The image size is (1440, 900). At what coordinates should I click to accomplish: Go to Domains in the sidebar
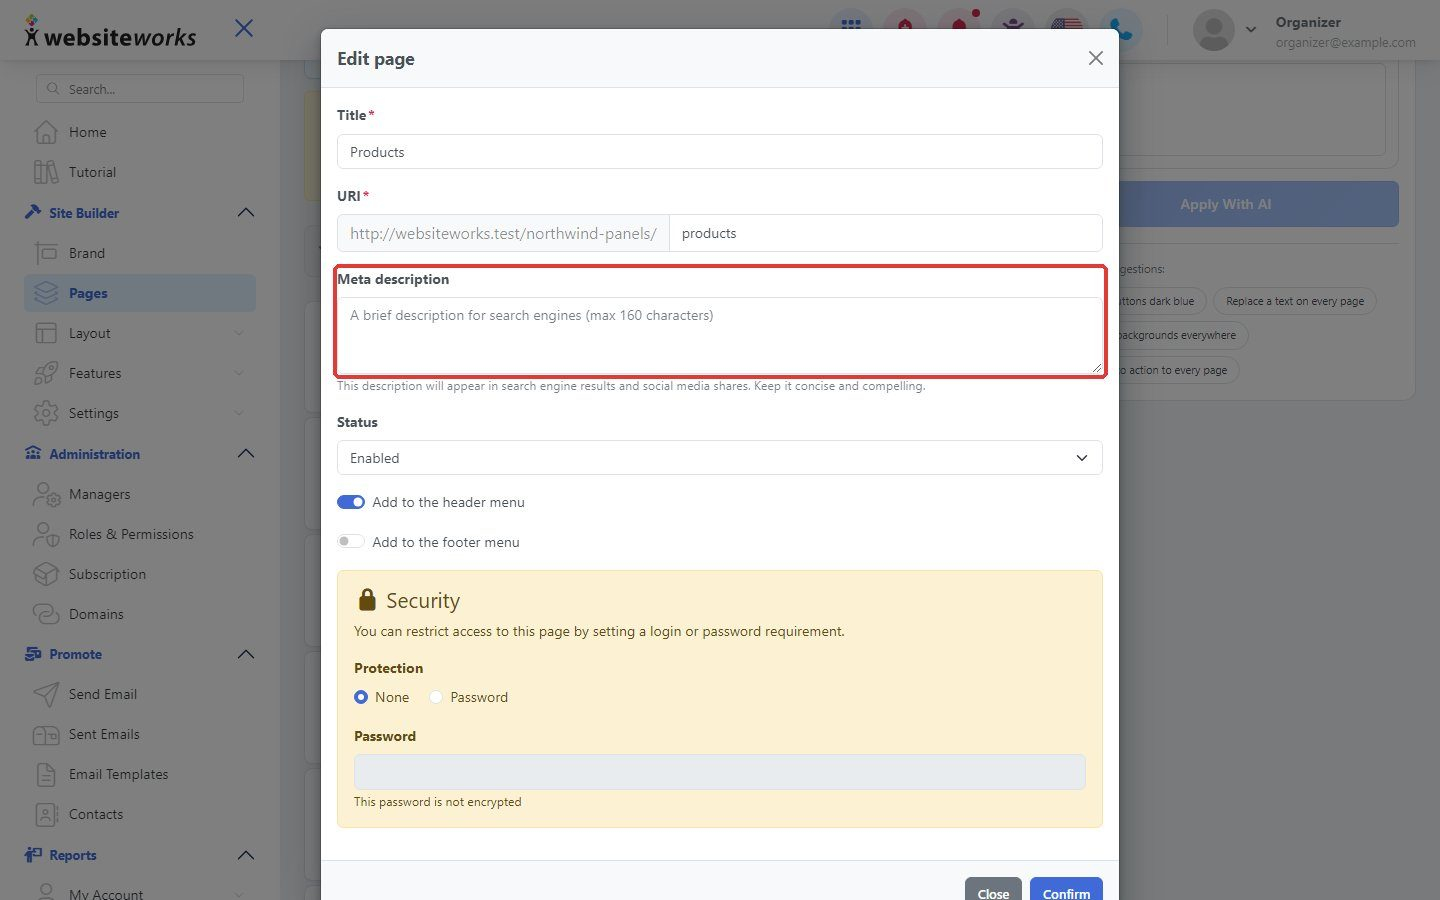click(x=96, y=614)
